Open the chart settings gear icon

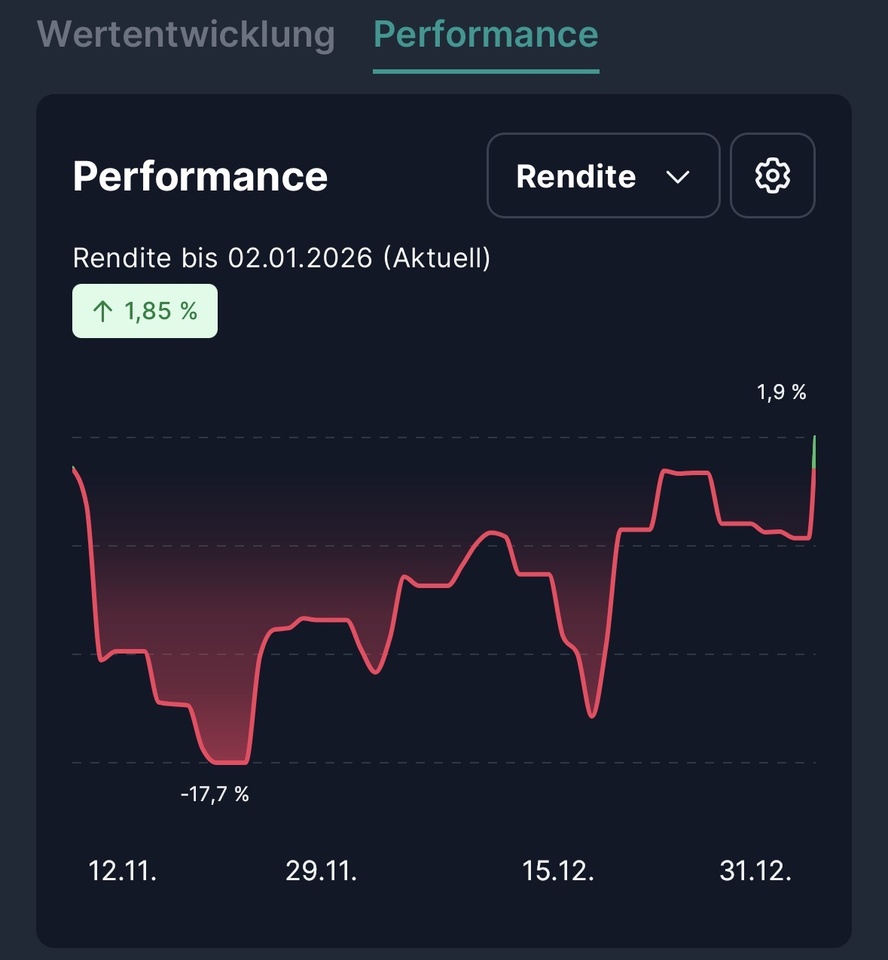pos(772,176)
